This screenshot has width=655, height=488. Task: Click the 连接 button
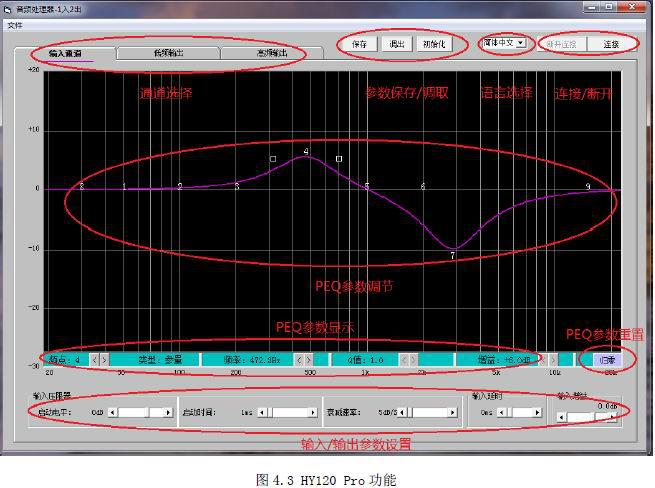click(x=610, y=44)
